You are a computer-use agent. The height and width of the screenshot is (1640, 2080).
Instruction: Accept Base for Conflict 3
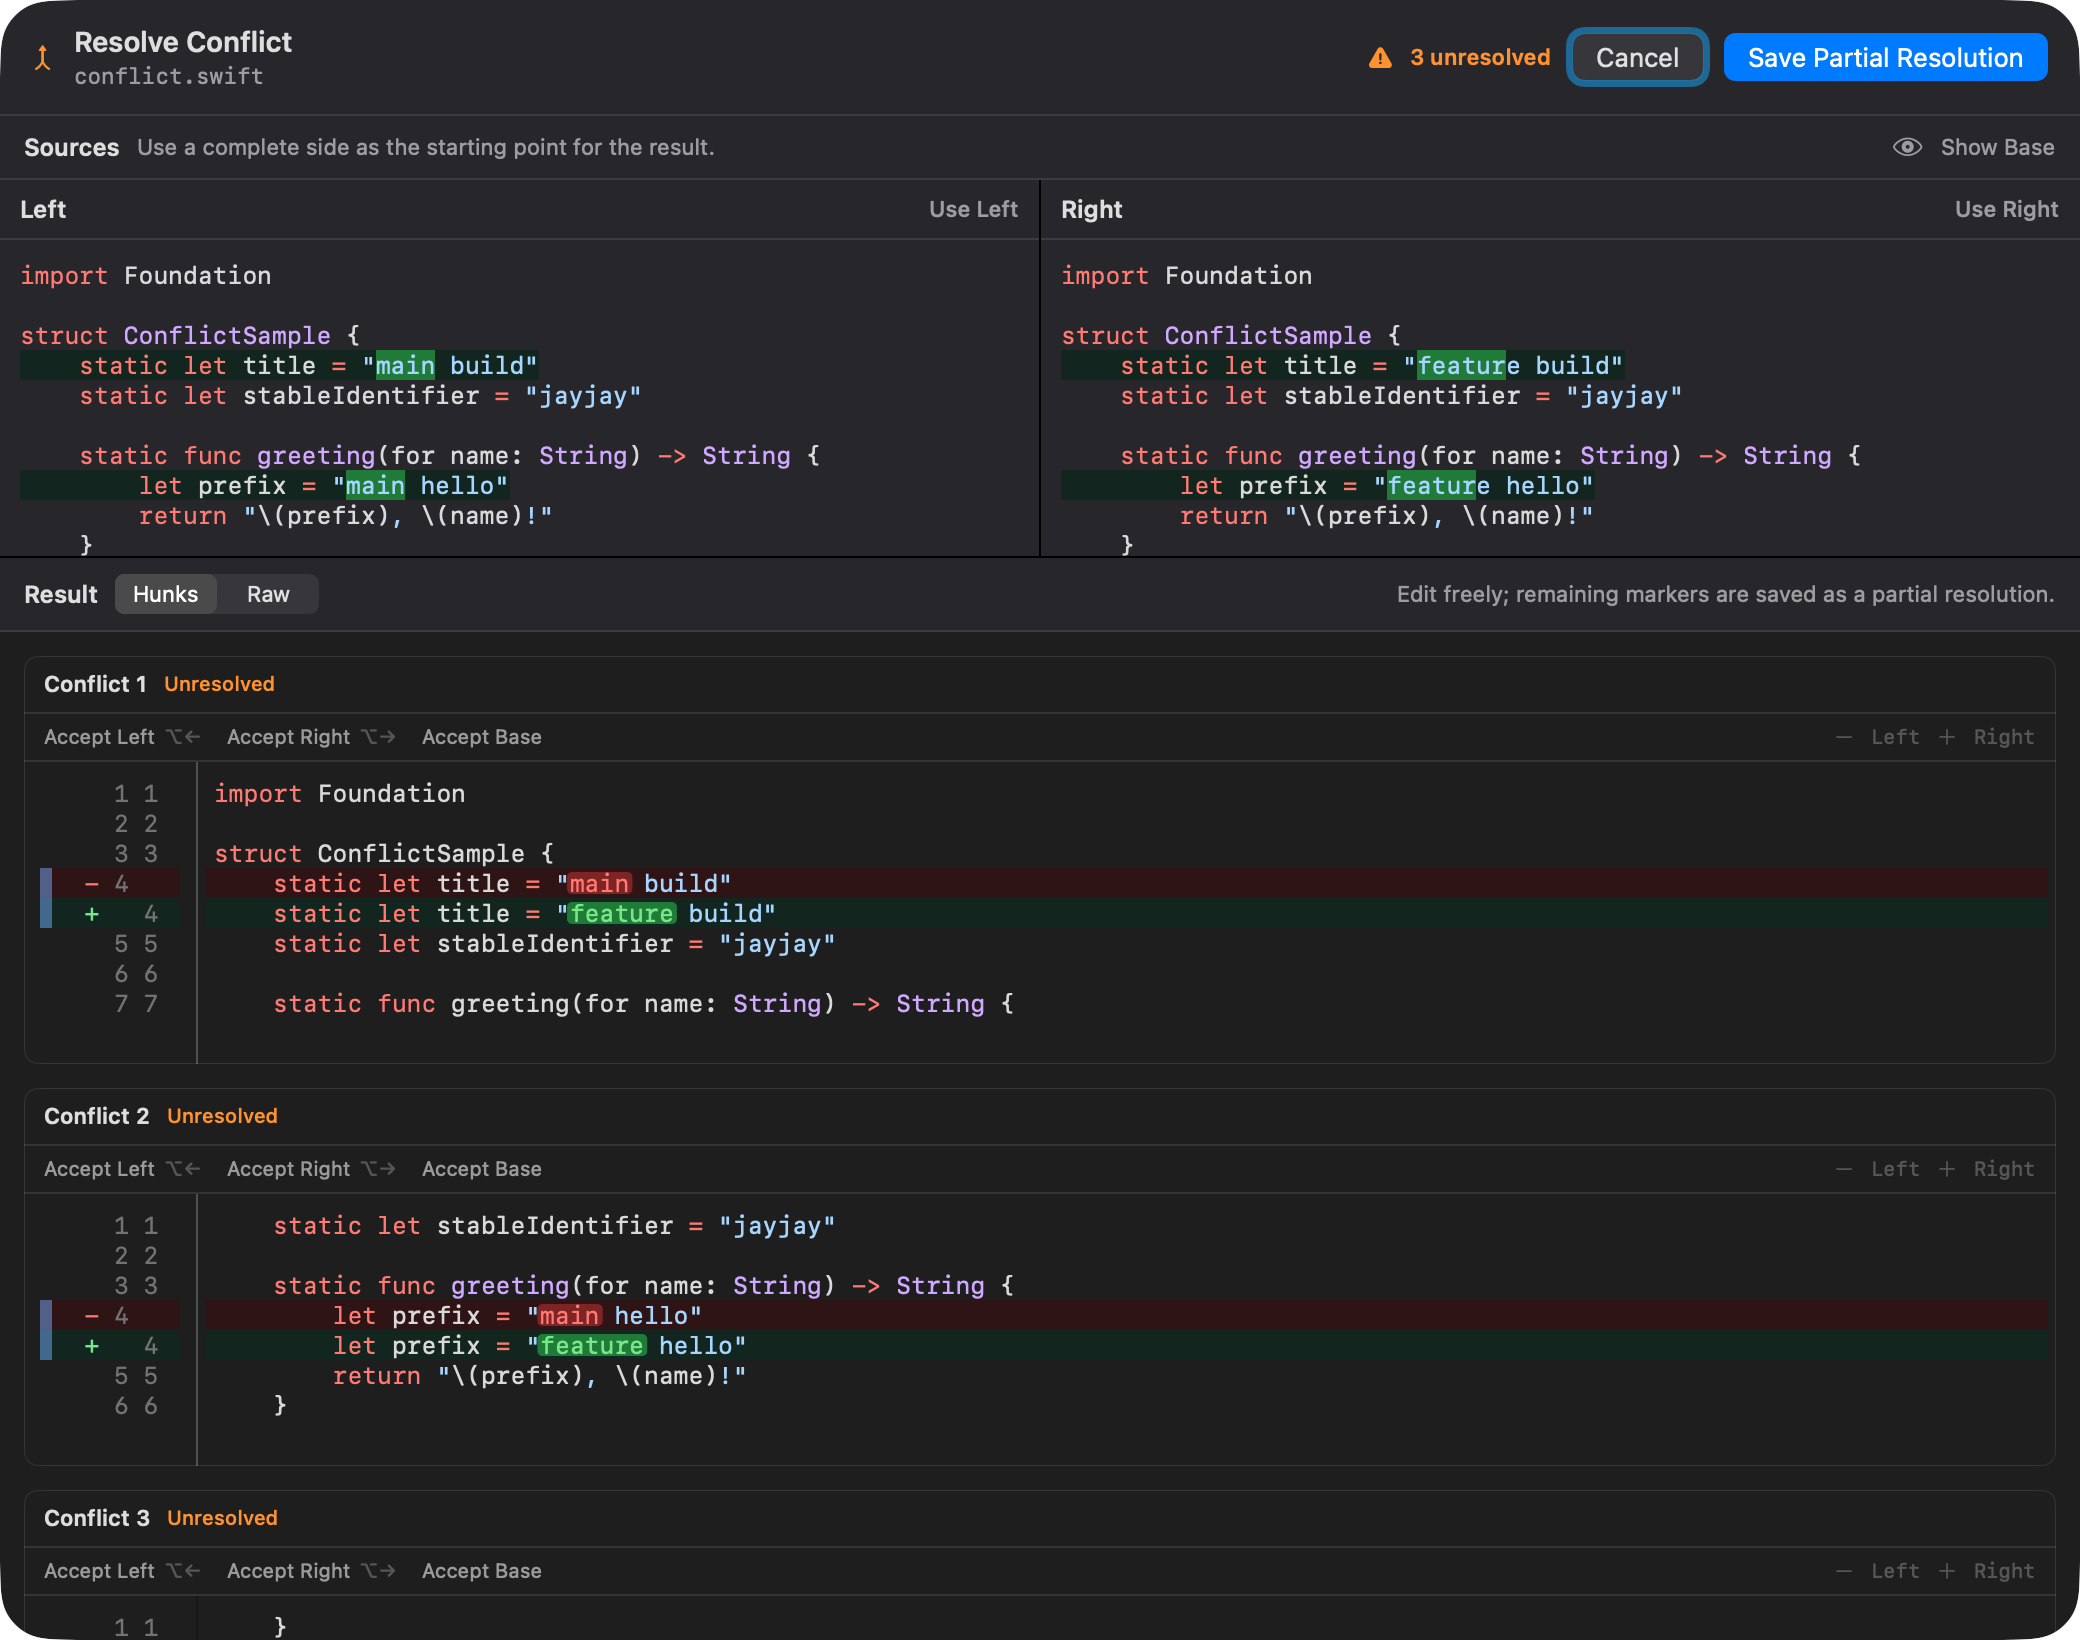tap(481, 1571)
